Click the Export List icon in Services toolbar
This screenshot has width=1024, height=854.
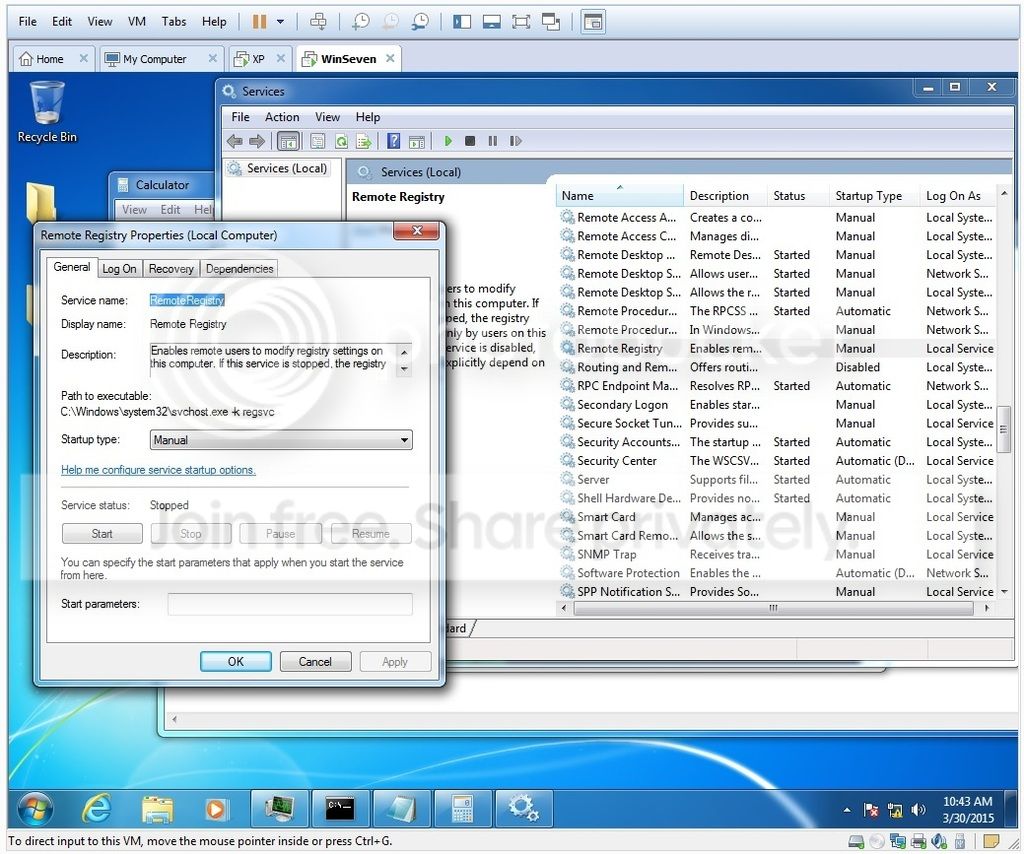363,140
